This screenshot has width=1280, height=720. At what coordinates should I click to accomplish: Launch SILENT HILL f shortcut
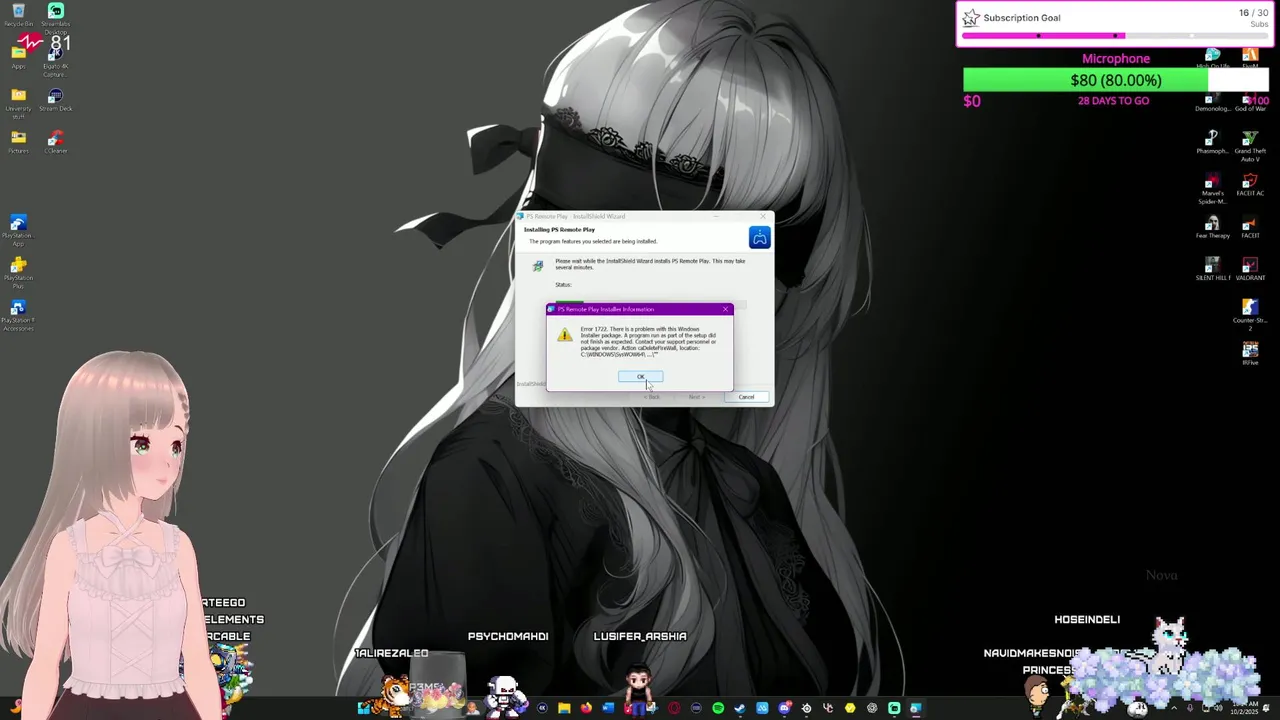1212,268
